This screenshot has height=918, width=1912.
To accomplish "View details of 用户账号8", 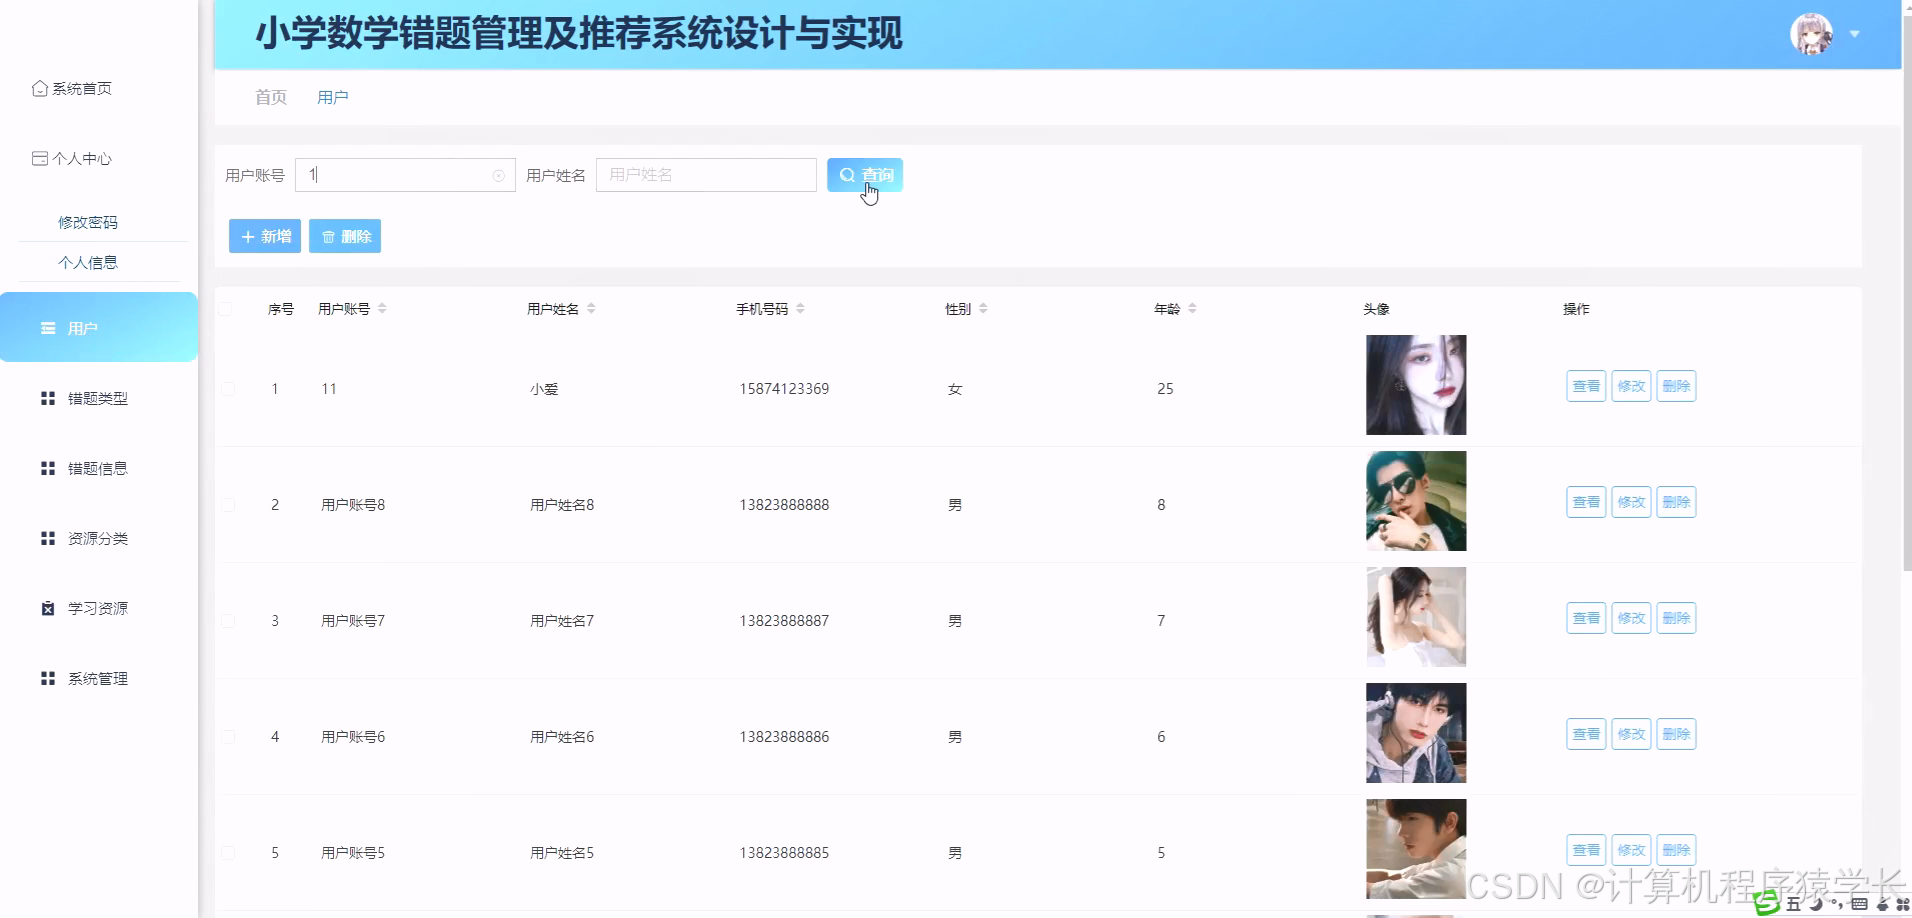I will tap(1586, 502).
